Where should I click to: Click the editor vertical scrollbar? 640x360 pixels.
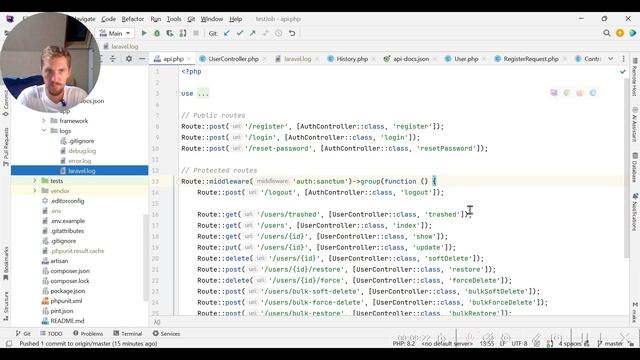click(628, 167)
